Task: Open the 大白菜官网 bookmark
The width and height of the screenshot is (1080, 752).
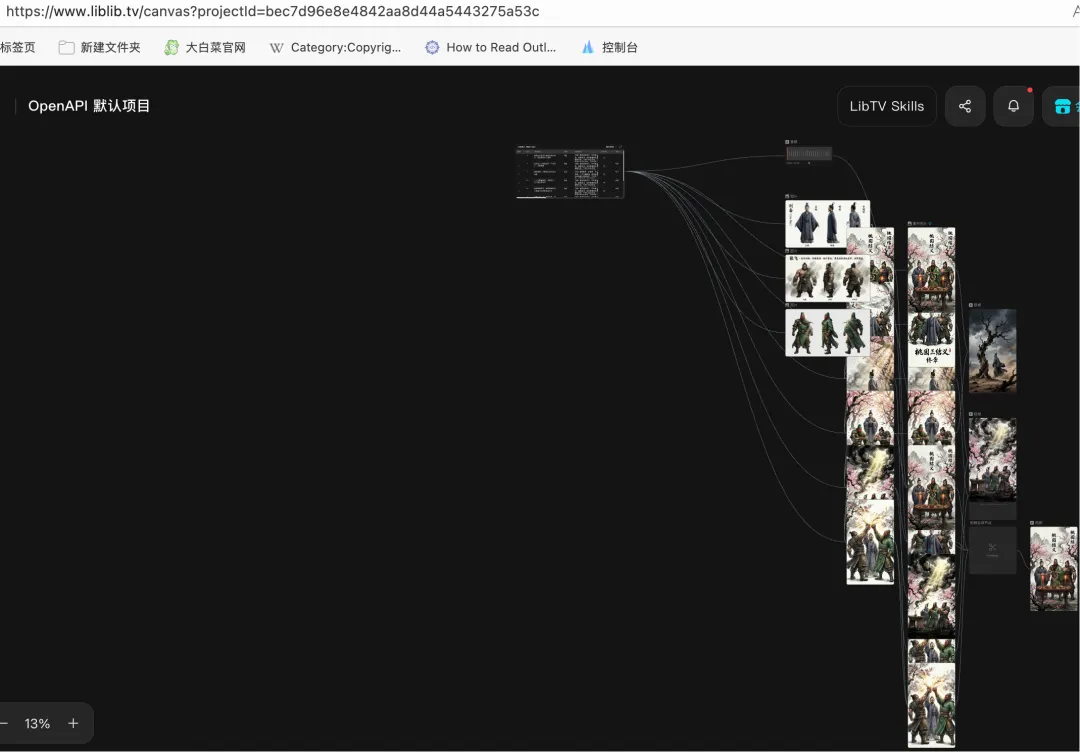Action: coord(205,48)
